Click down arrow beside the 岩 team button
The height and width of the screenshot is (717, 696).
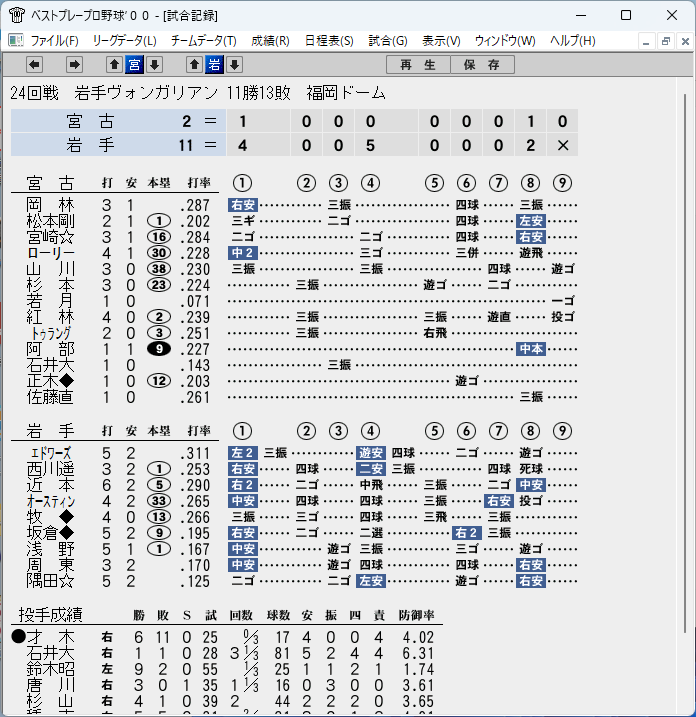(x=235, y=65)
